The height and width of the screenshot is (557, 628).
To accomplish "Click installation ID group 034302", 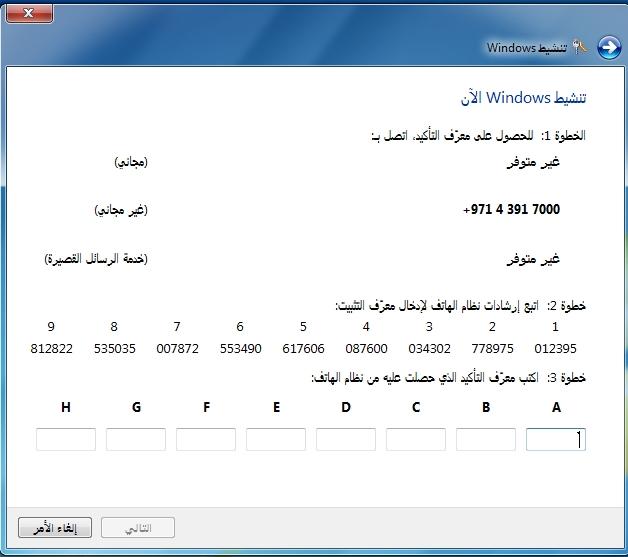I will [x=429, y=348].
